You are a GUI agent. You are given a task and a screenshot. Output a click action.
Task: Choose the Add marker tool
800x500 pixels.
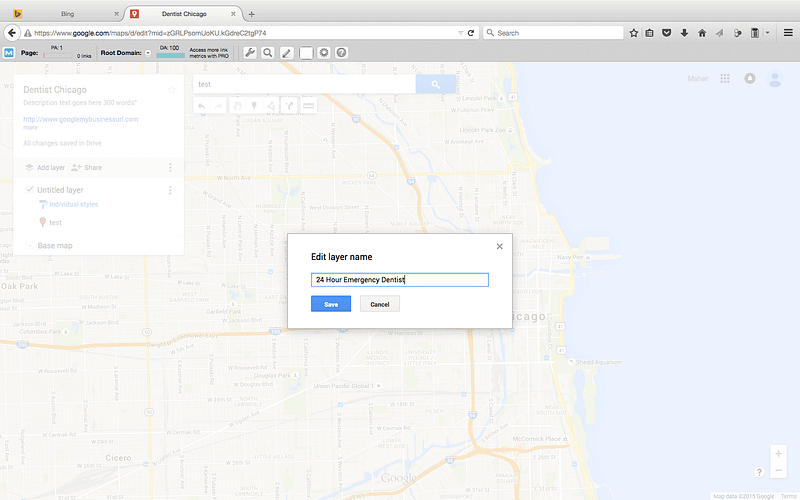254,106
